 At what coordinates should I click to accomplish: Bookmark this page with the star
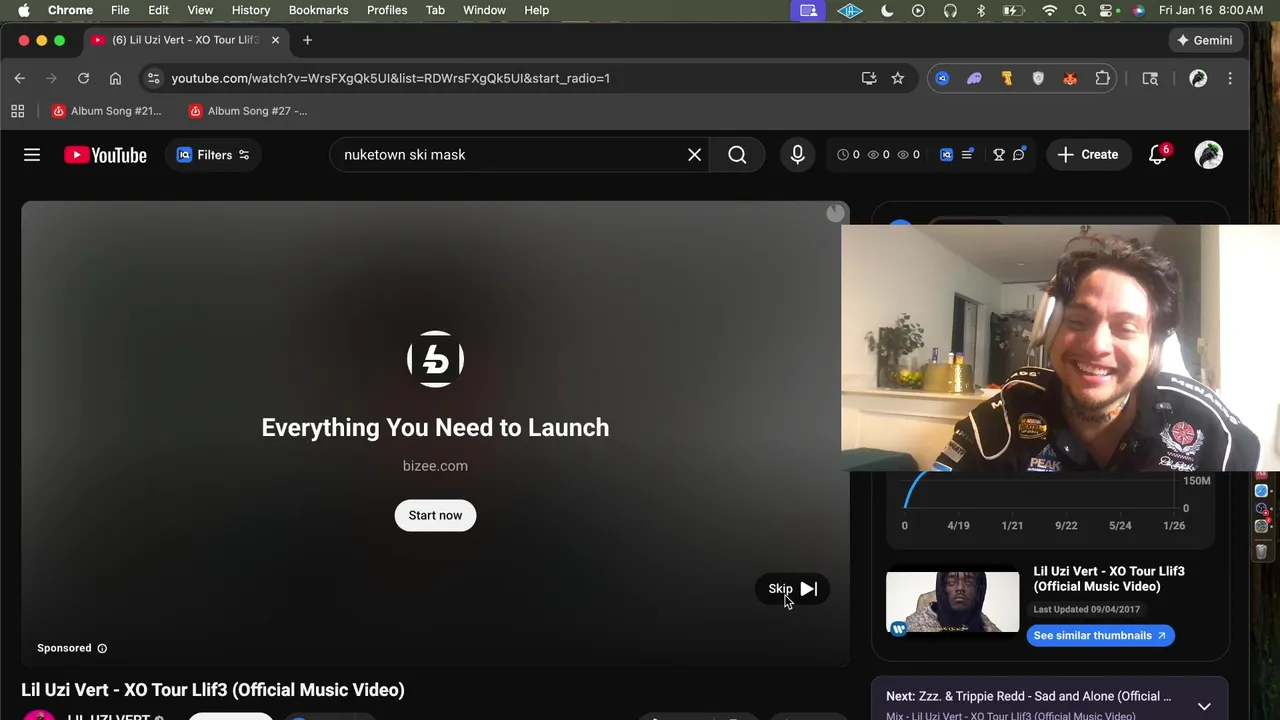coord(898,78)
